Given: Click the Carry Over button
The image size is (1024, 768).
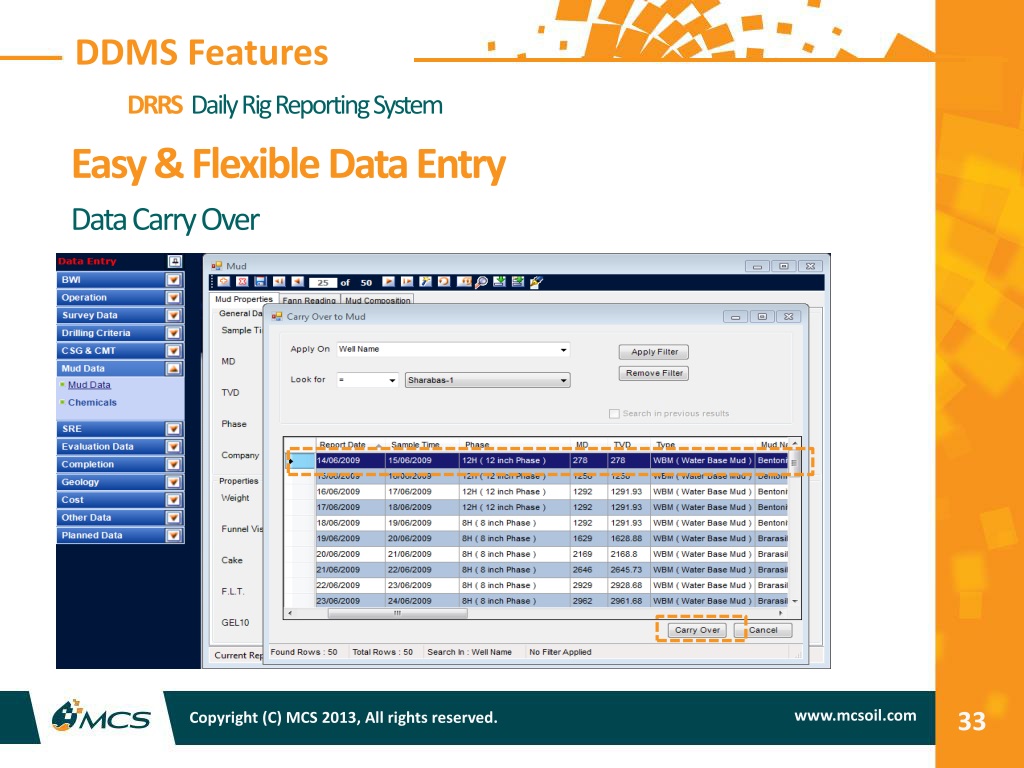Looking at the screenshot, I should 697,630.
